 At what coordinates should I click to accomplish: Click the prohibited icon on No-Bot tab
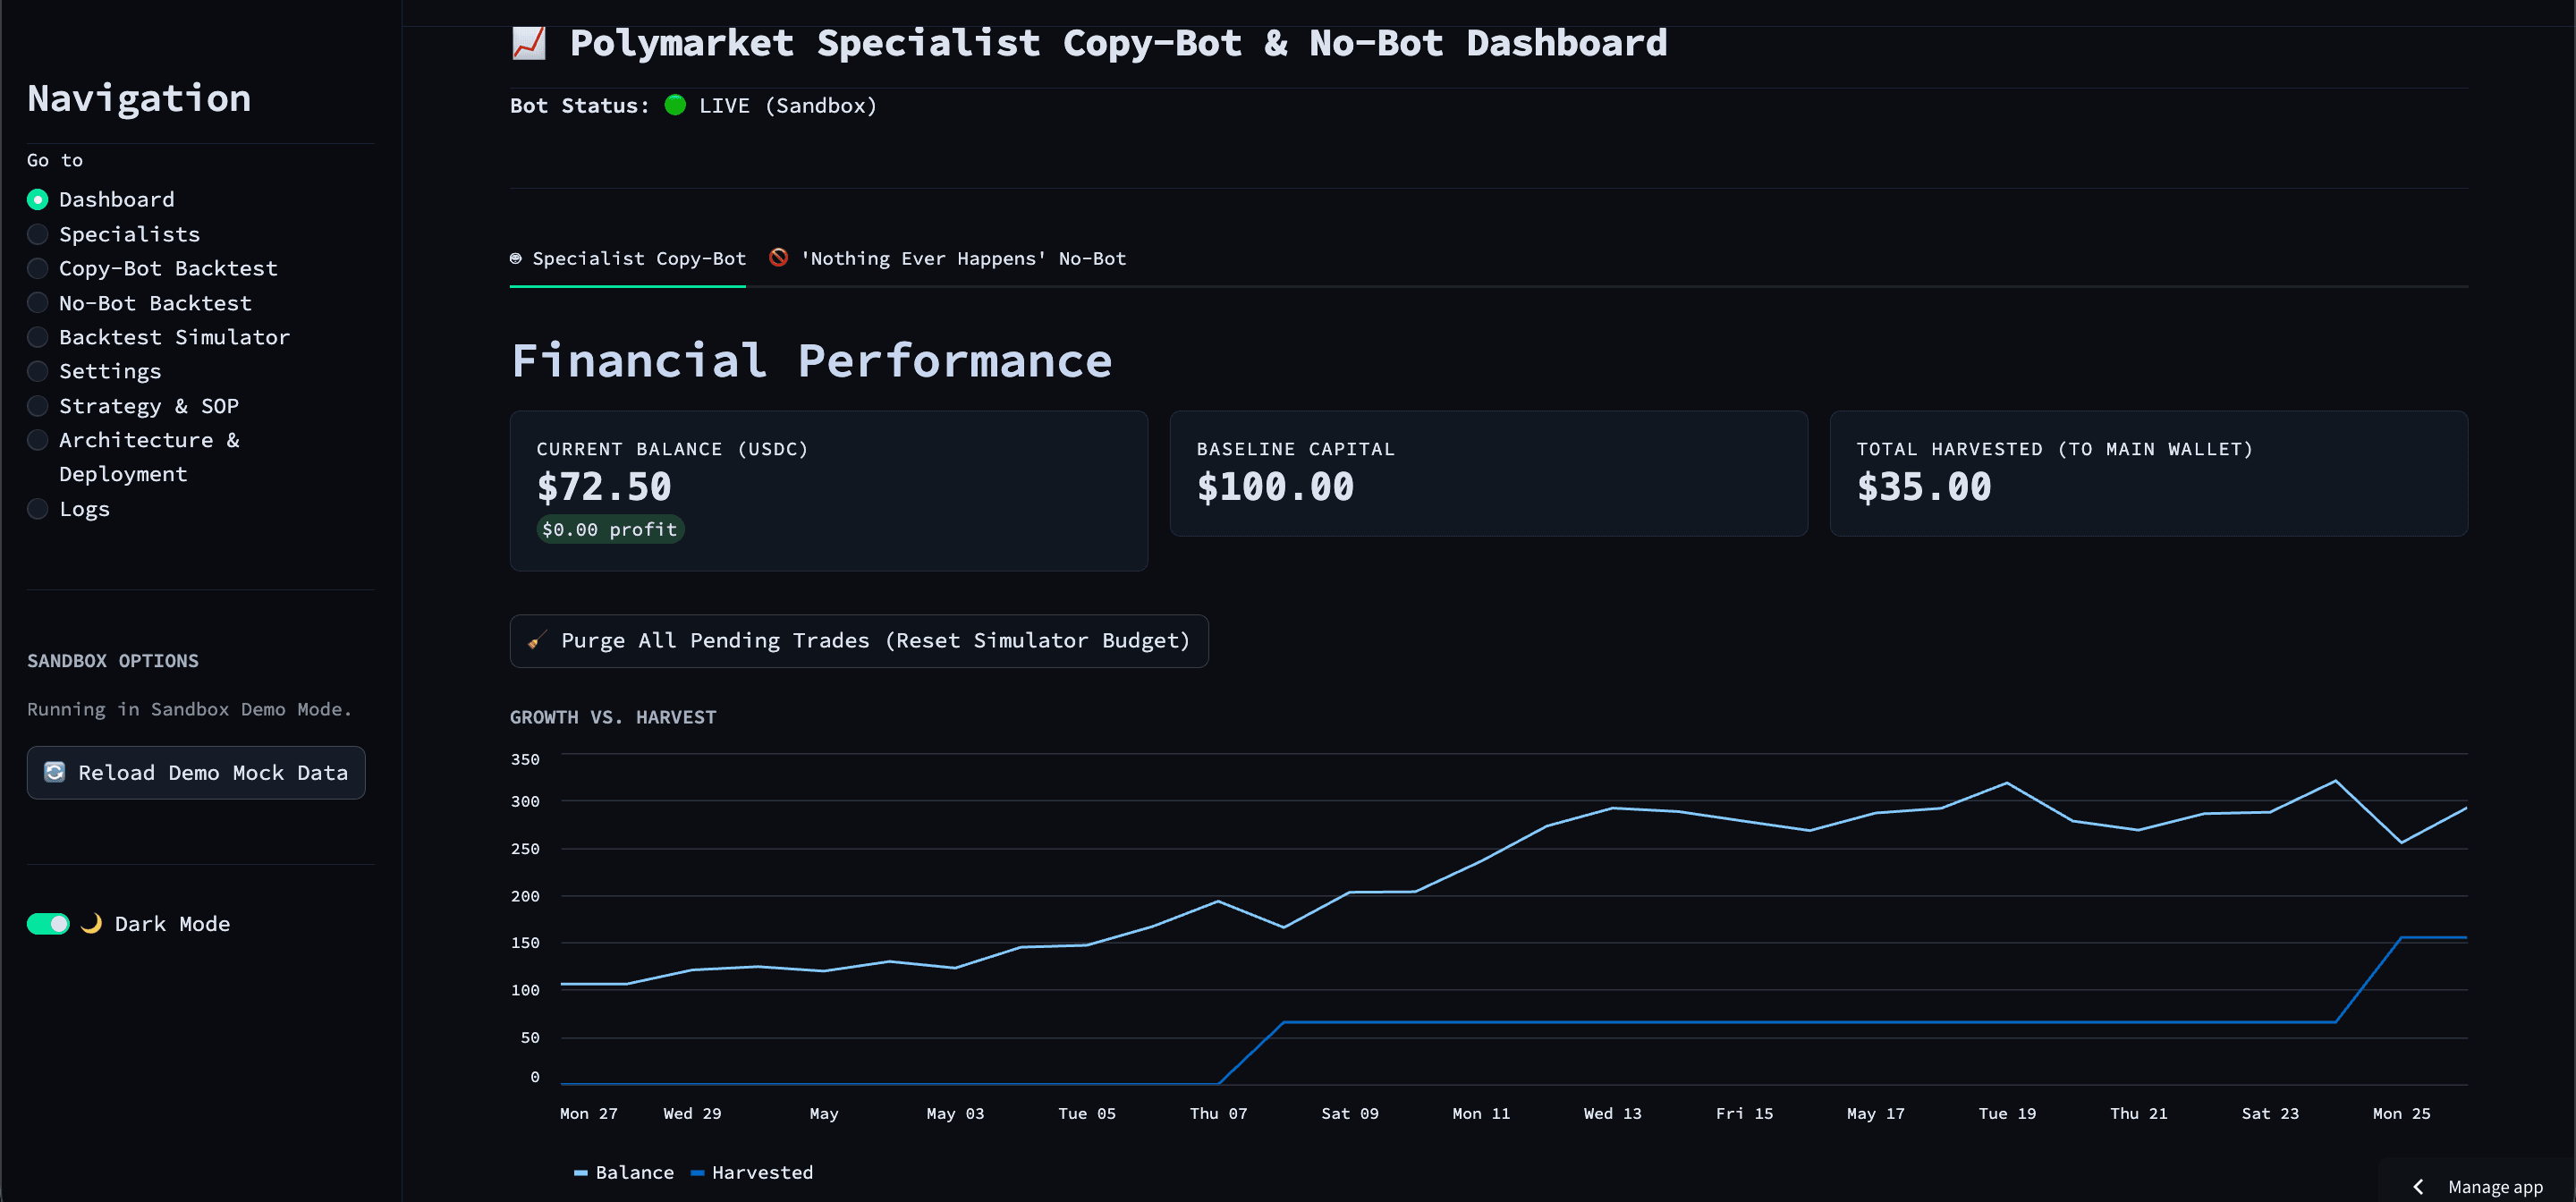[778, 258]
